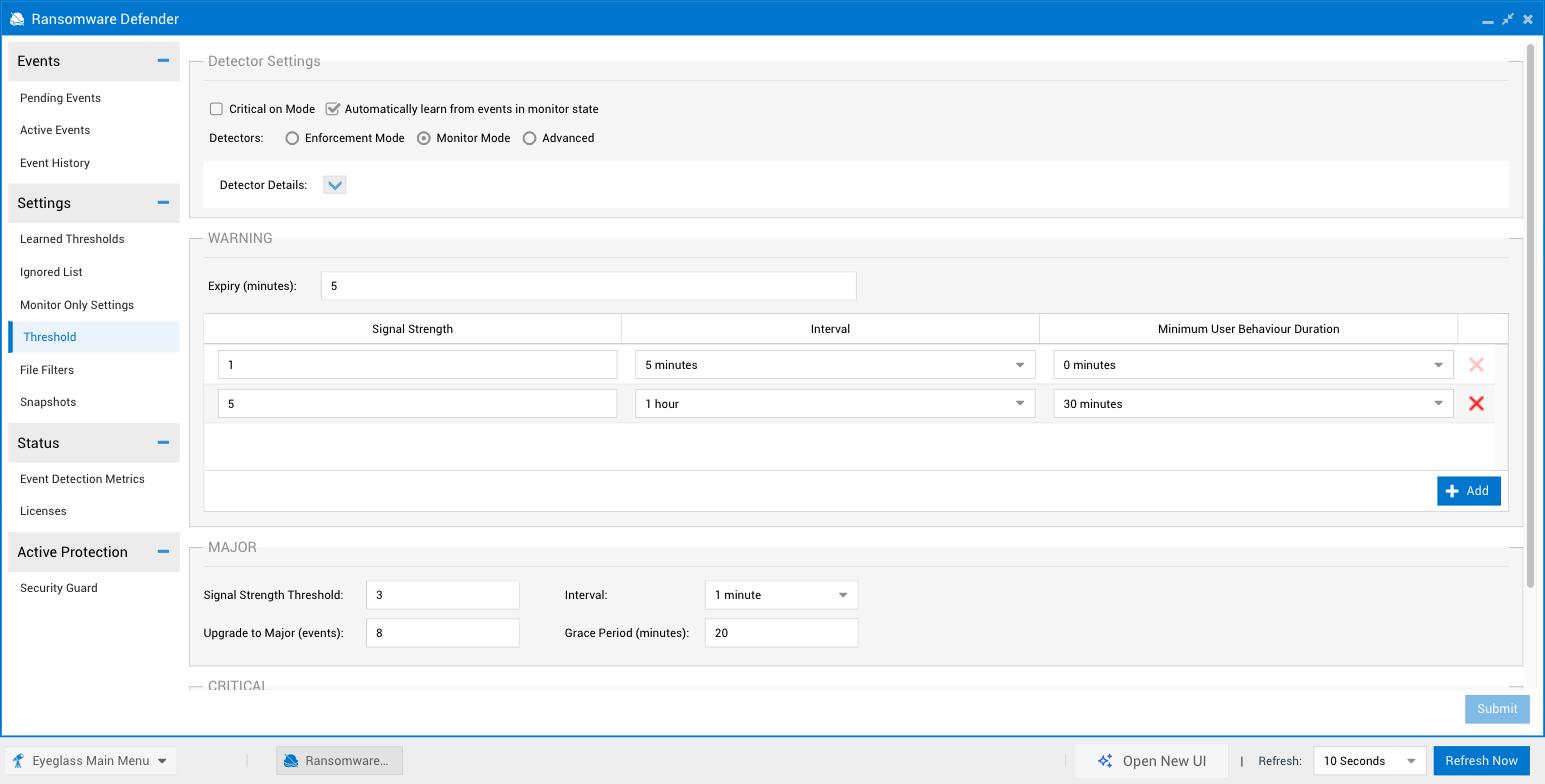Open Monitor Only Settings
The image size is (1545, 784).
point(77,305)
